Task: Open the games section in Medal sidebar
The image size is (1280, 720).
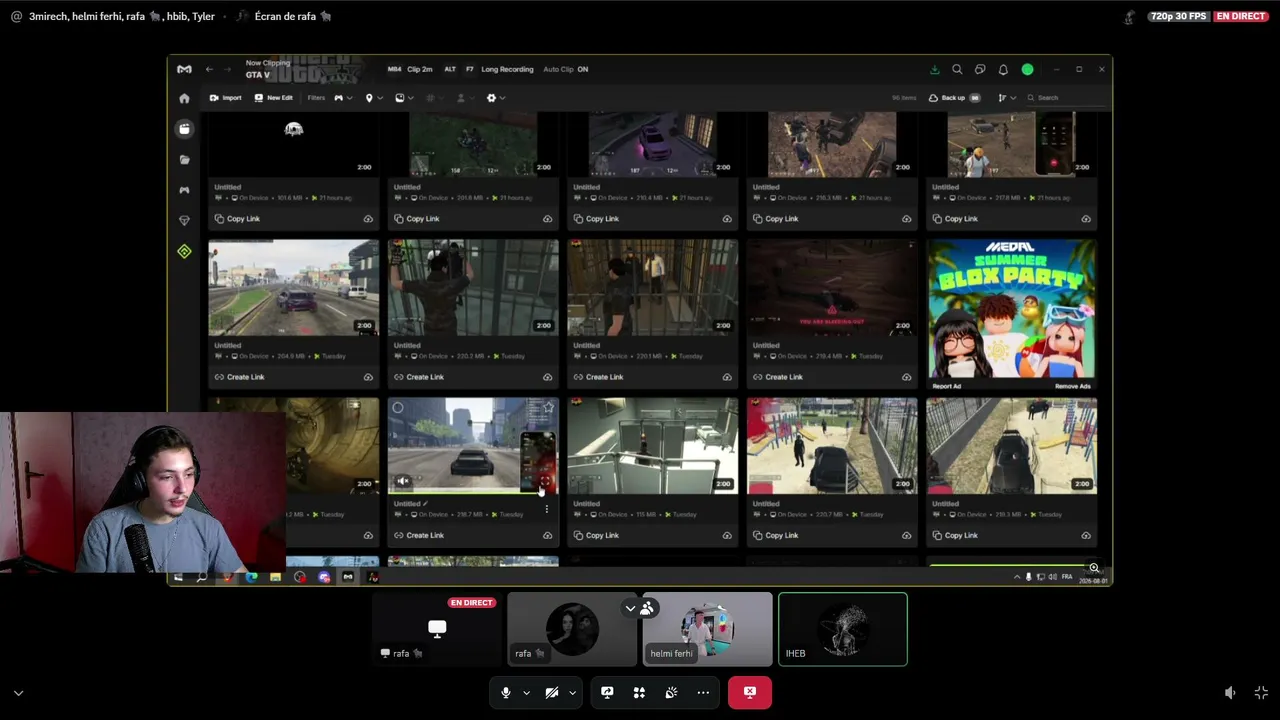Action: [x=184, y=190]
